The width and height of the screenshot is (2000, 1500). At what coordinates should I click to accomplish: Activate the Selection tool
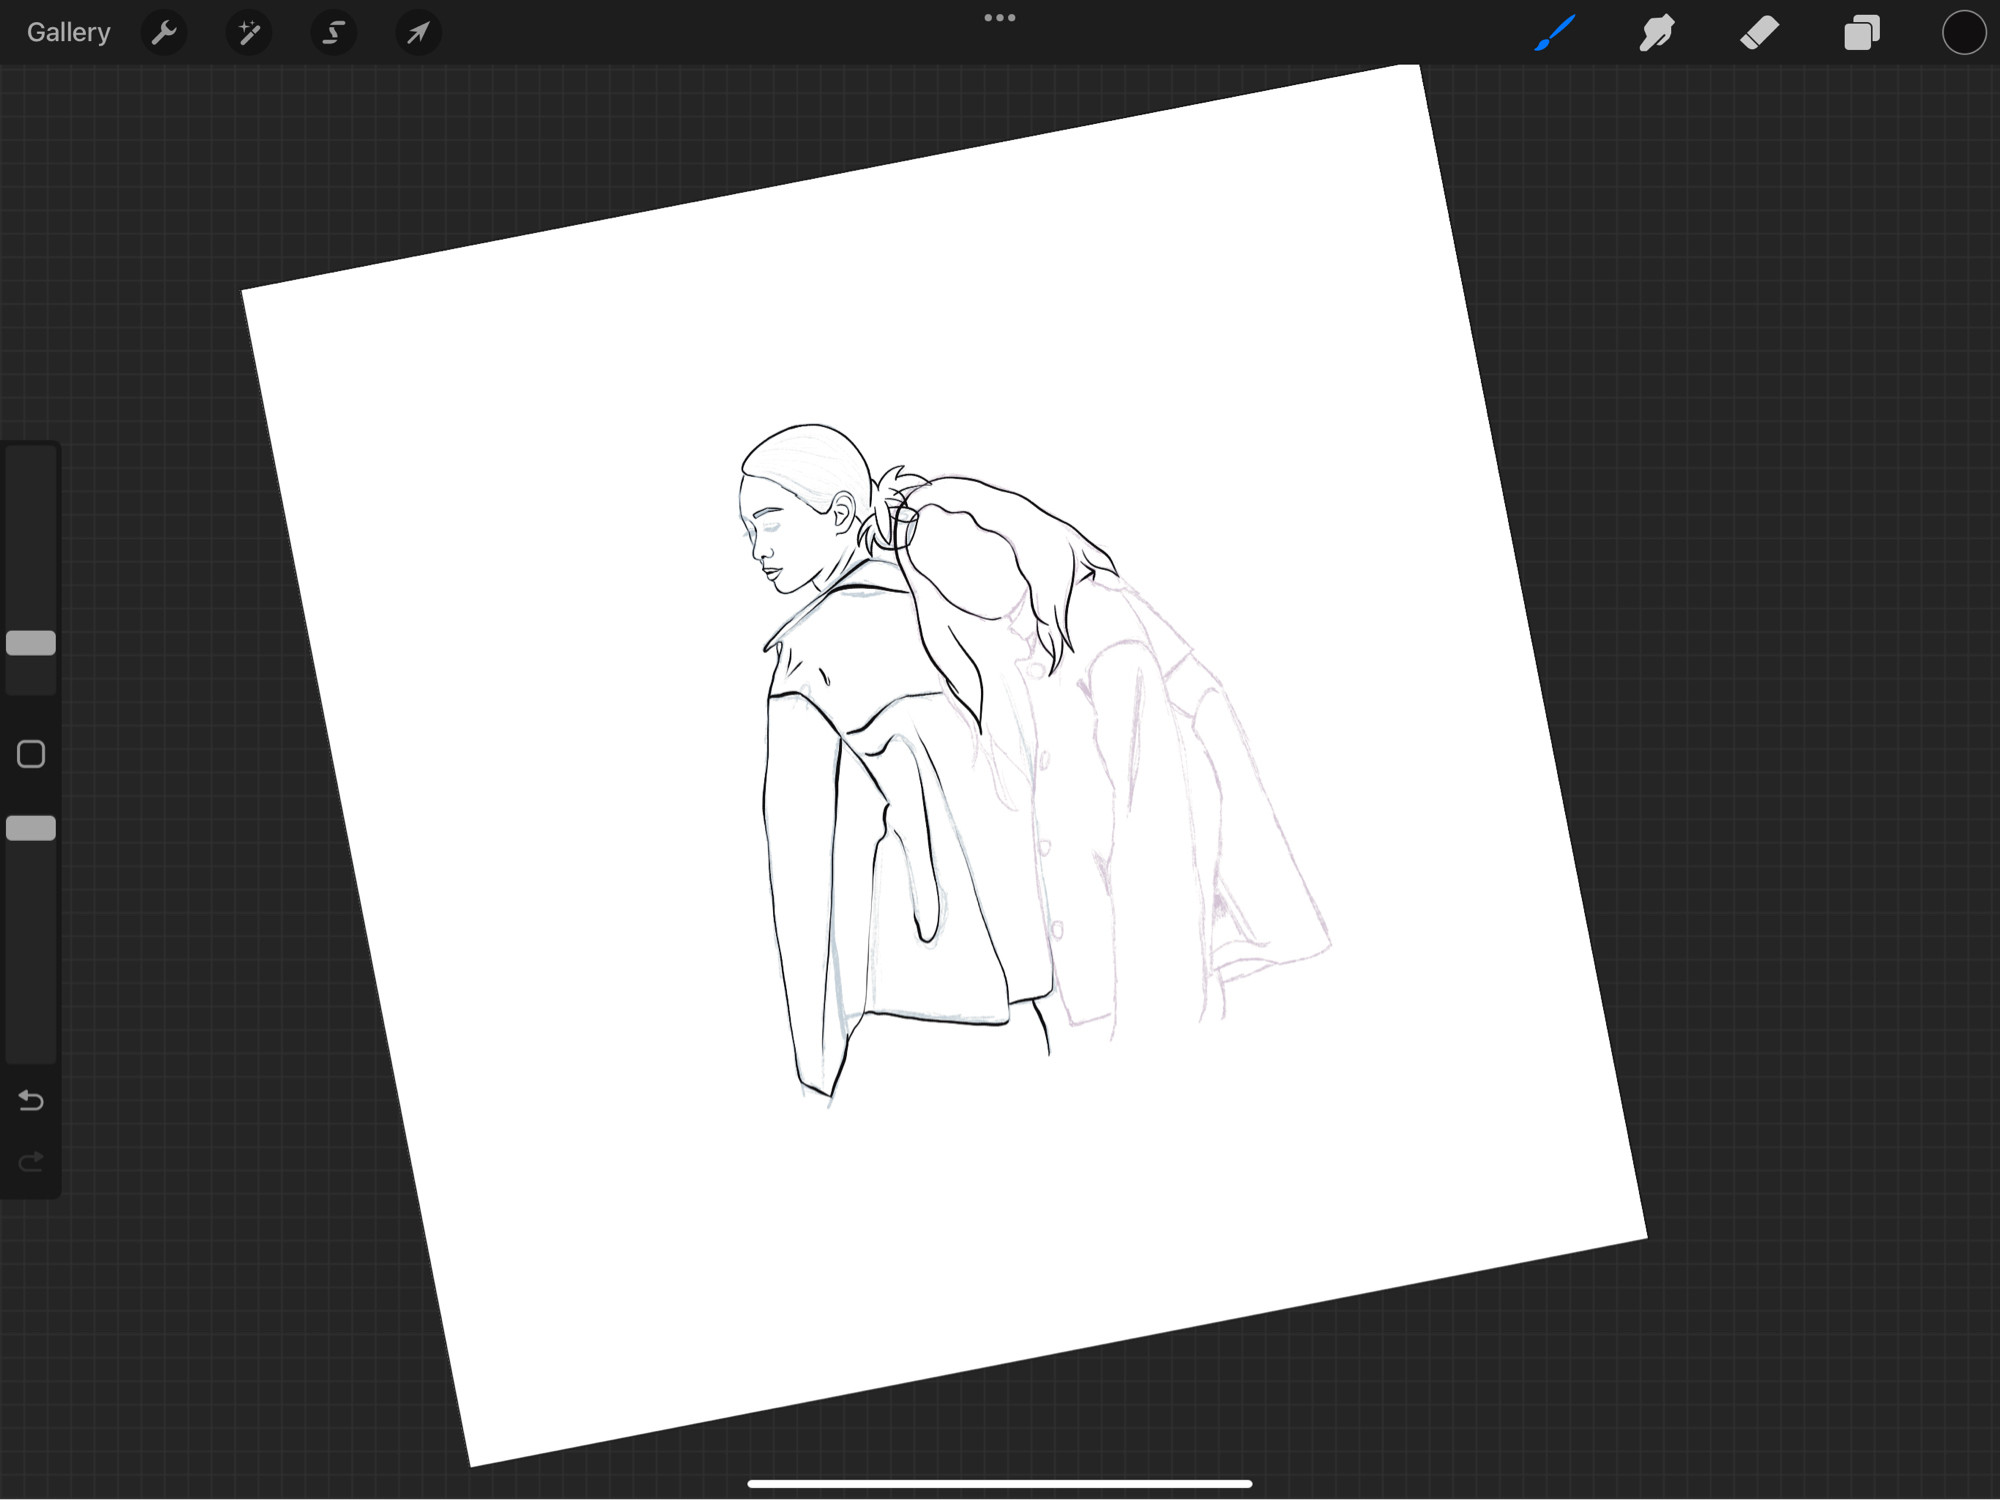coord(334,33)
